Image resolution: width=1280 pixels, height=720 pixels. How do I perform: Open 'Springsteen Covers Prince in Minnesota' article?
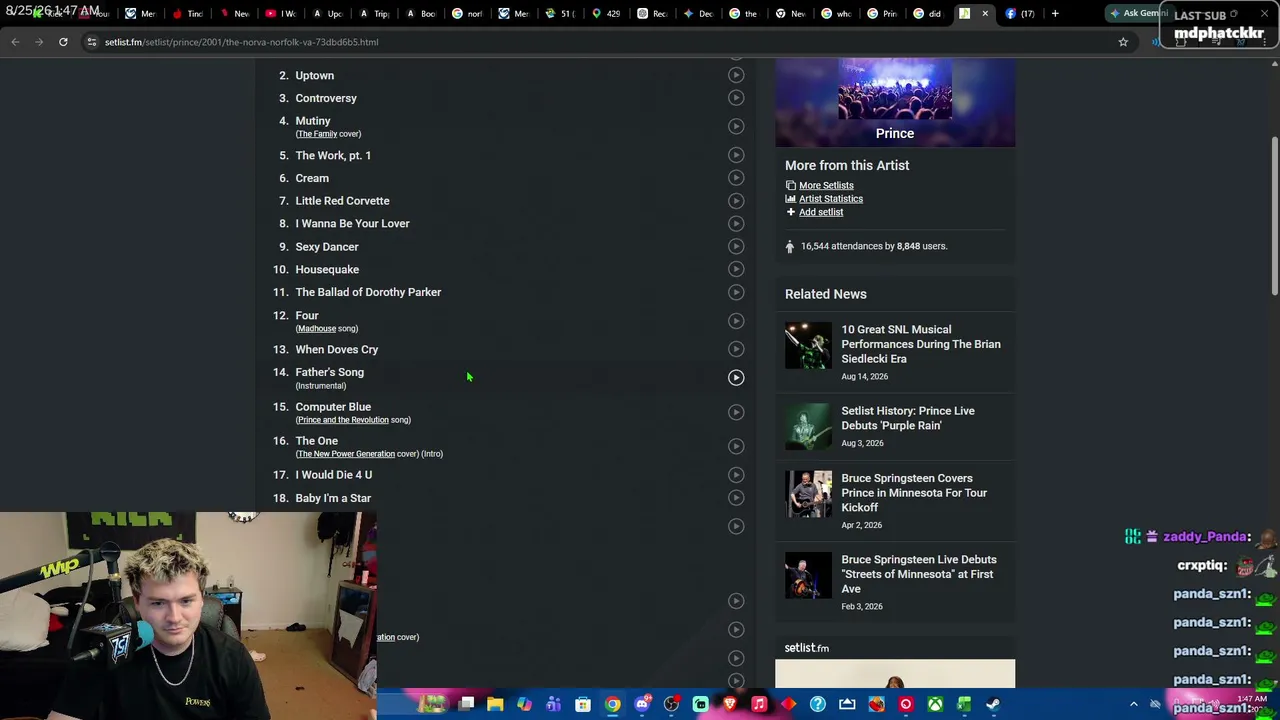click(x=914, y=493)
